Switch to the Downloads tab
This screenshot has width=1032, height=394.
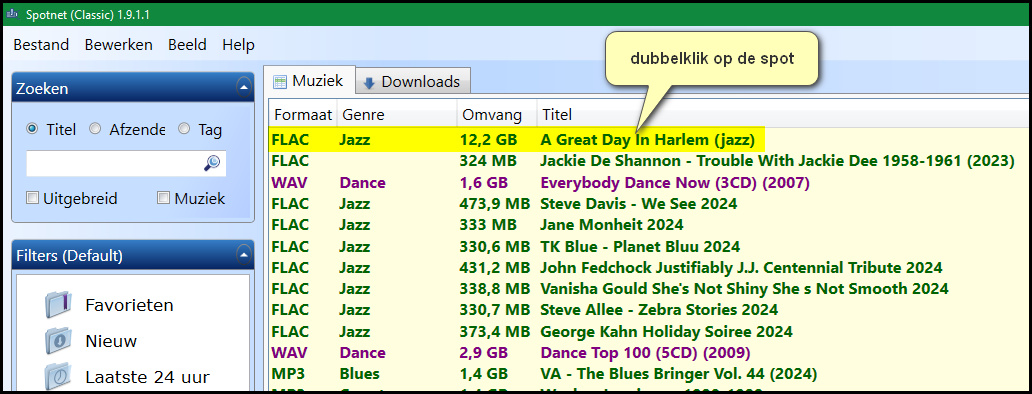(x=413, y=82)
